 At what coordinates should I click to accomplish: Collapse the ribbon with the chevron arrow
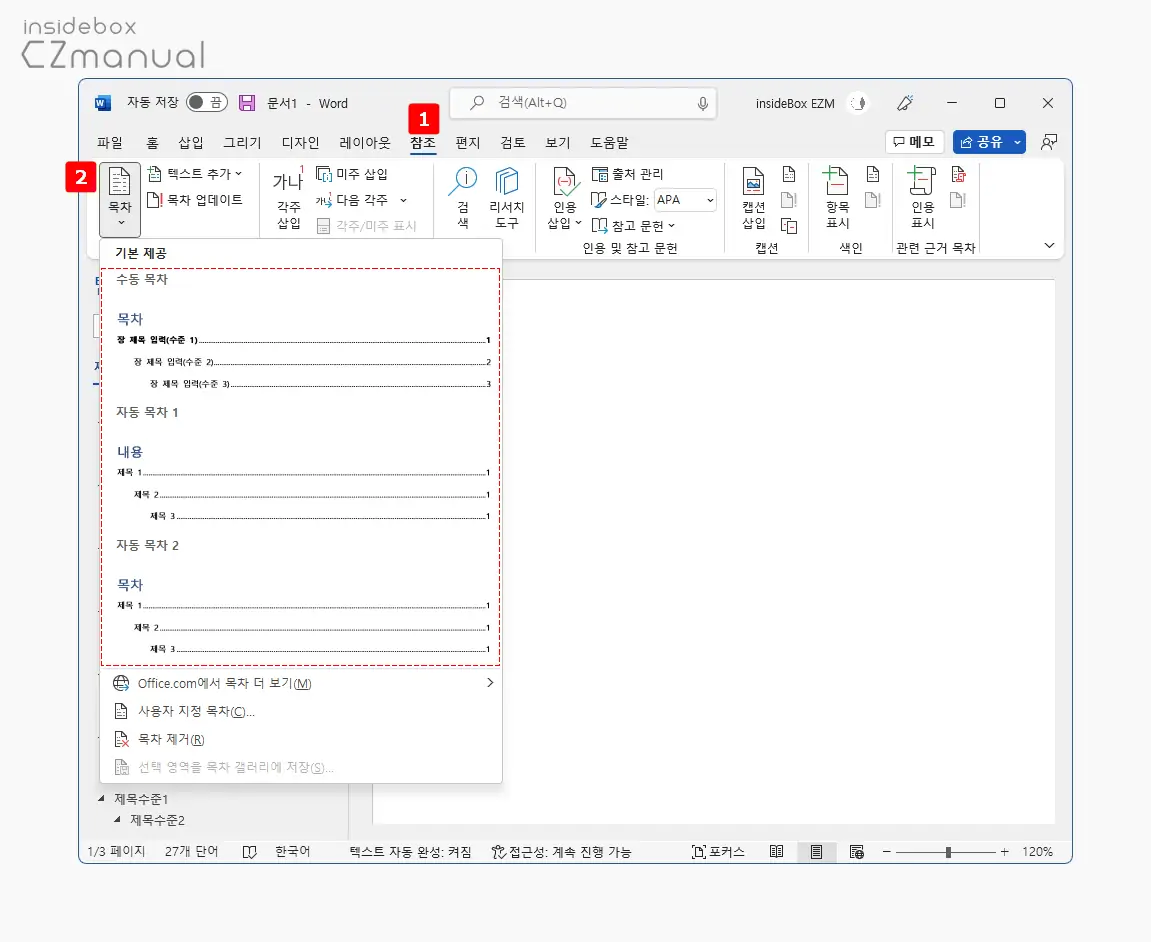point(1049,246)
